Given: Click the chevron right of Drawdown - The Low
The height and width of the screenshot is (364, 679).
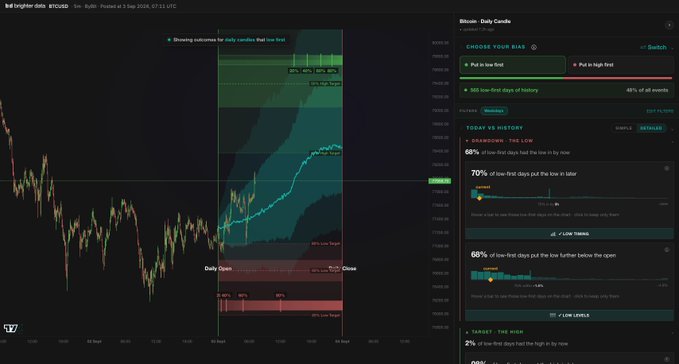Looking at the screenshot, I should (672, 141).
